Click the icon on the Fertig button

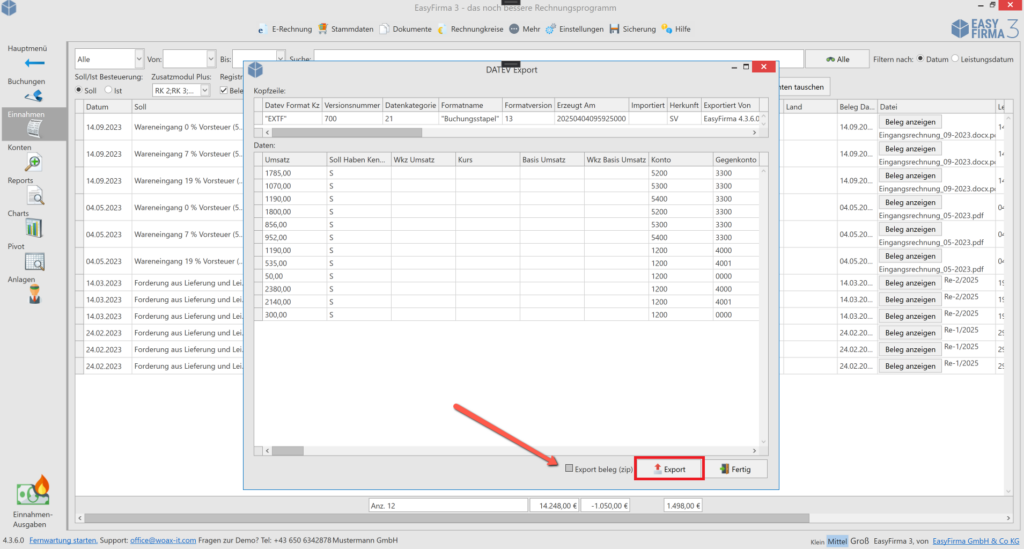(724, 469)
